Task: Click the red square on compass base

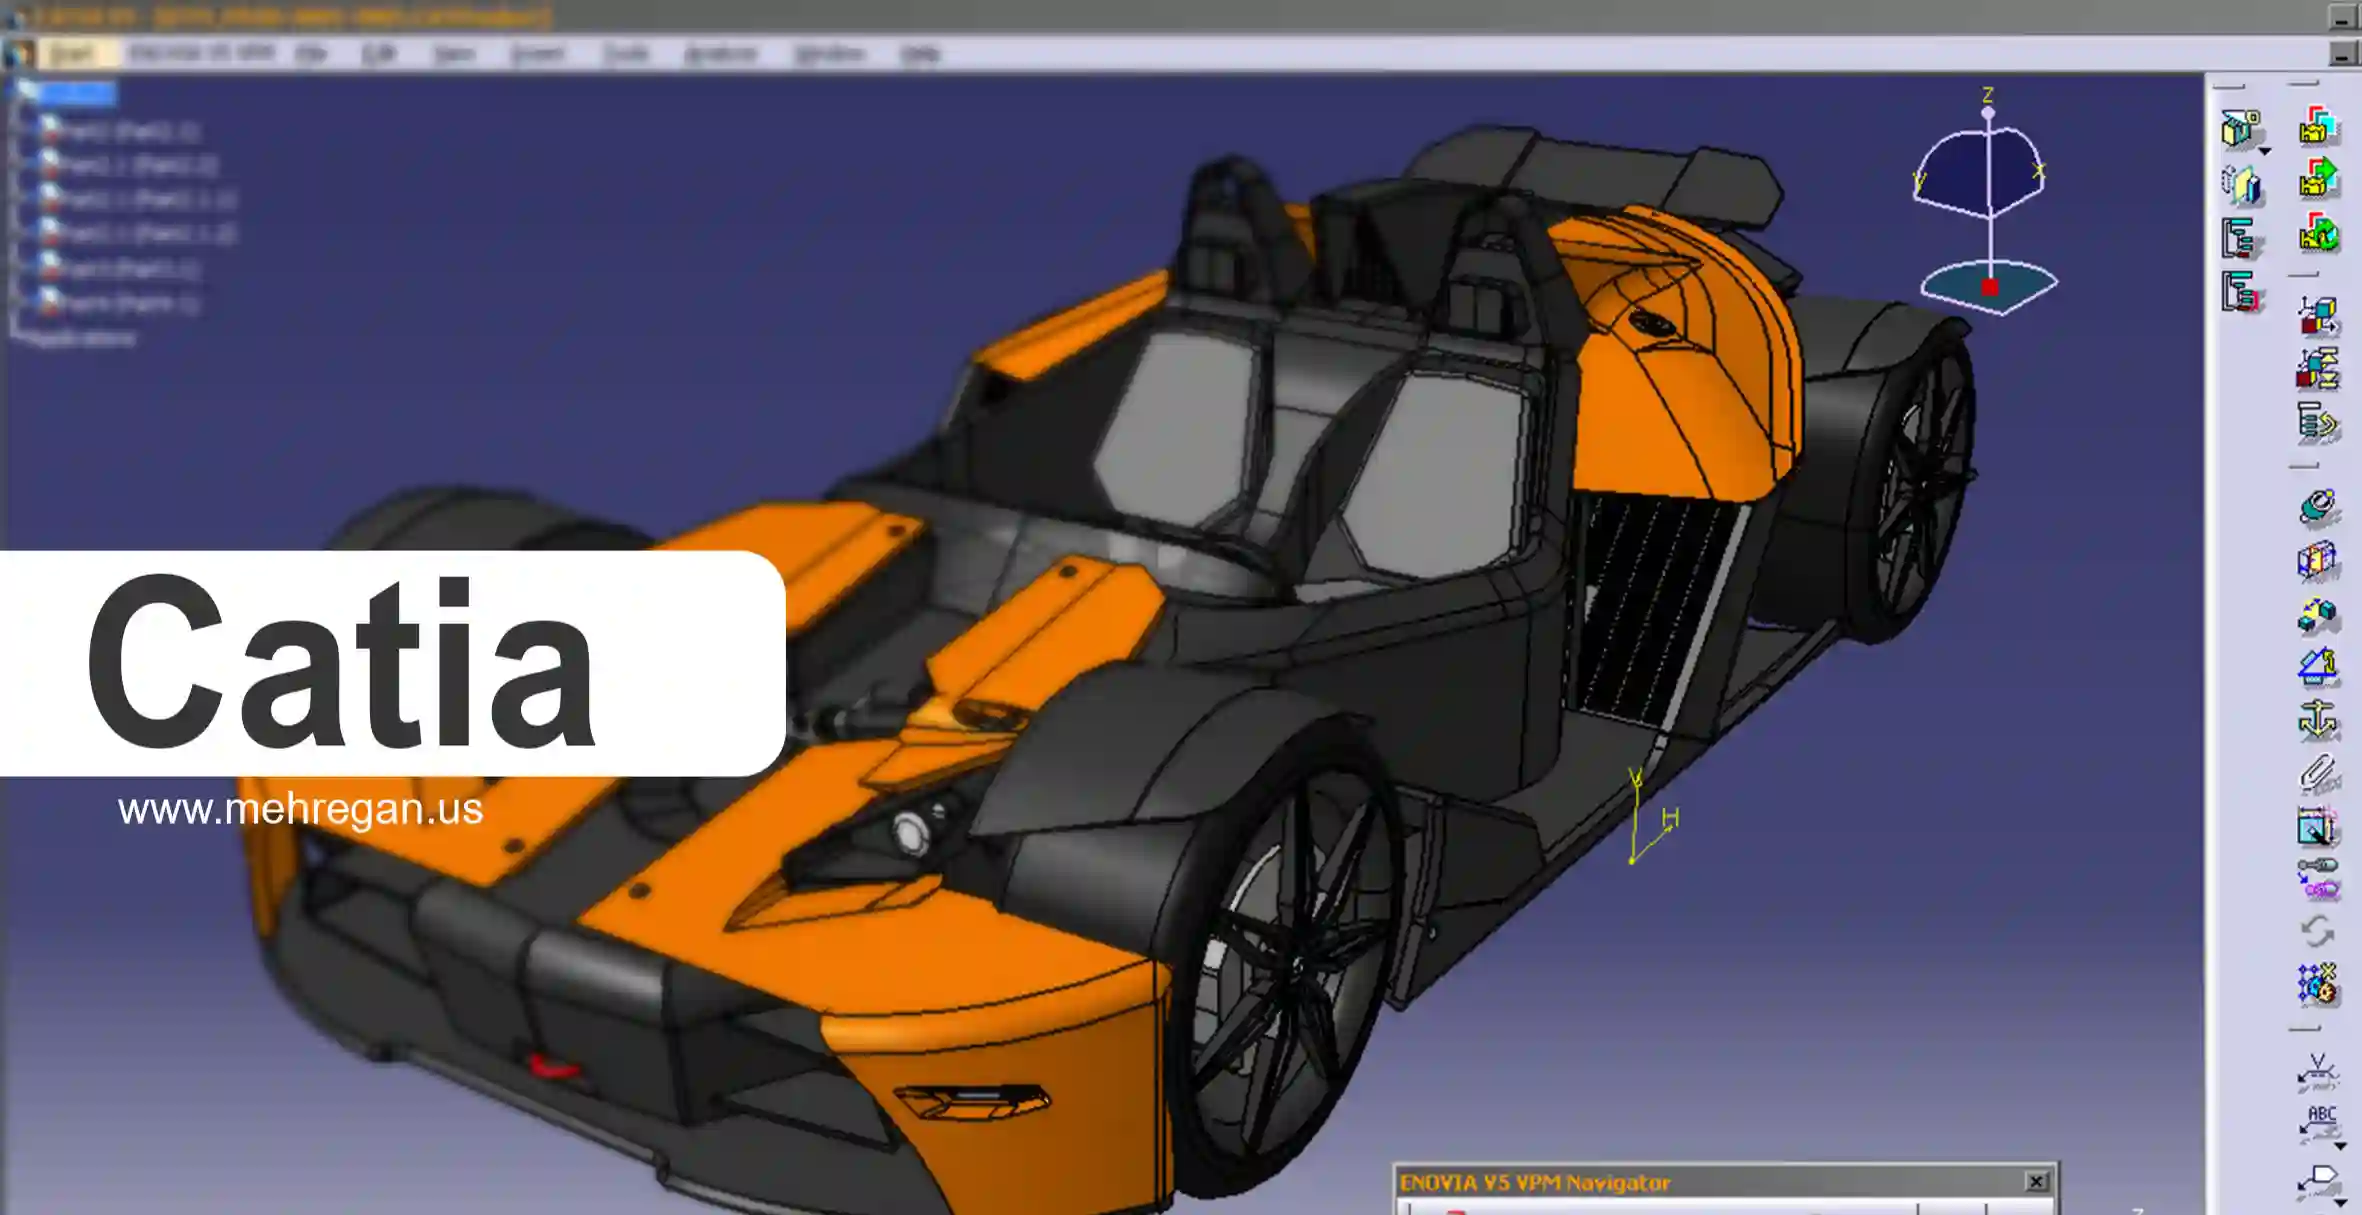Action: pos(1990,288)
